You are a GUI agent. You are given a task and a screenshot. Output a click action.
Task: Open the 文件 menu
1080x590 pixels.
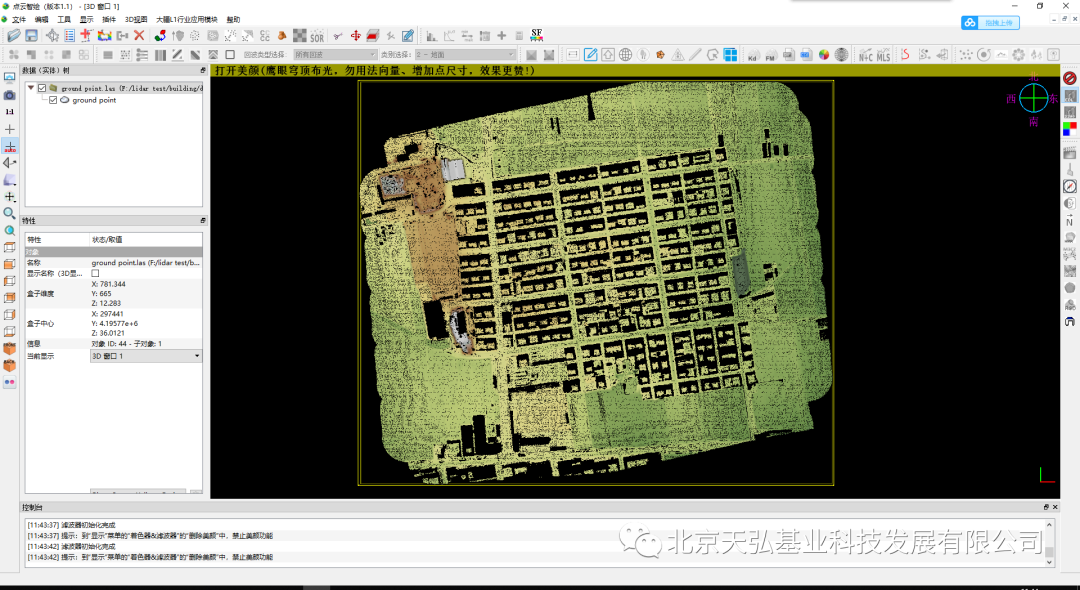click(x=19, y=19)
